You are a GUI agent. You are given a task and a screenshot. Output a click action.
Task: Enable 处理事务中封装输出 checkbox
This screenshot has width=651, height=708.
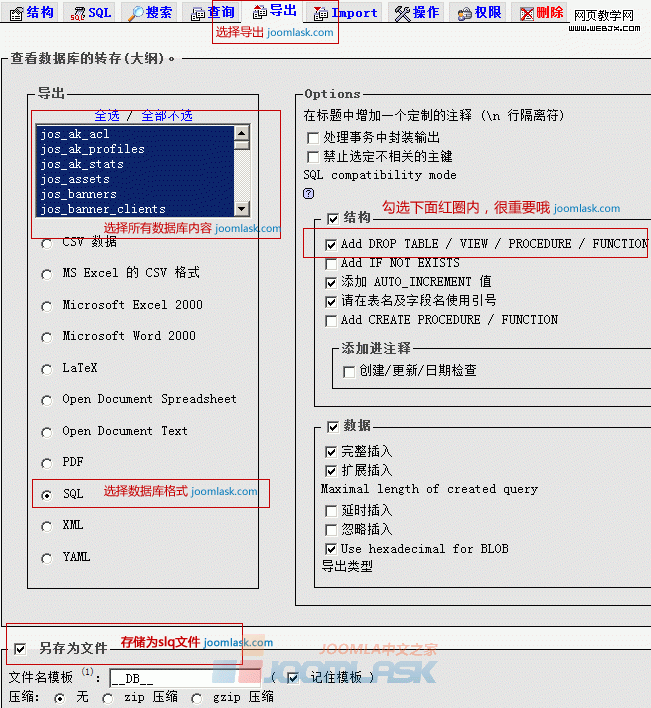click(x=312, y=138)
